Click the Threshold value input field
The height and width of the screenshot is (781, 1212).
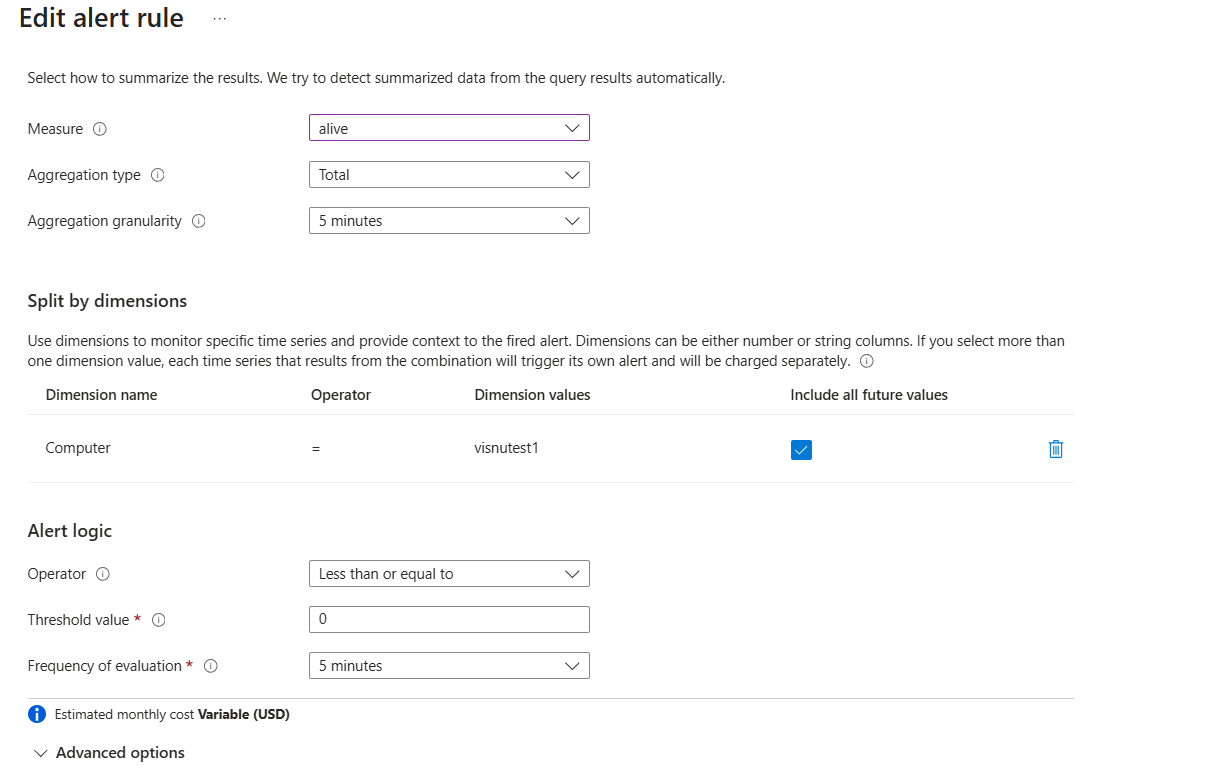[449, 619]
